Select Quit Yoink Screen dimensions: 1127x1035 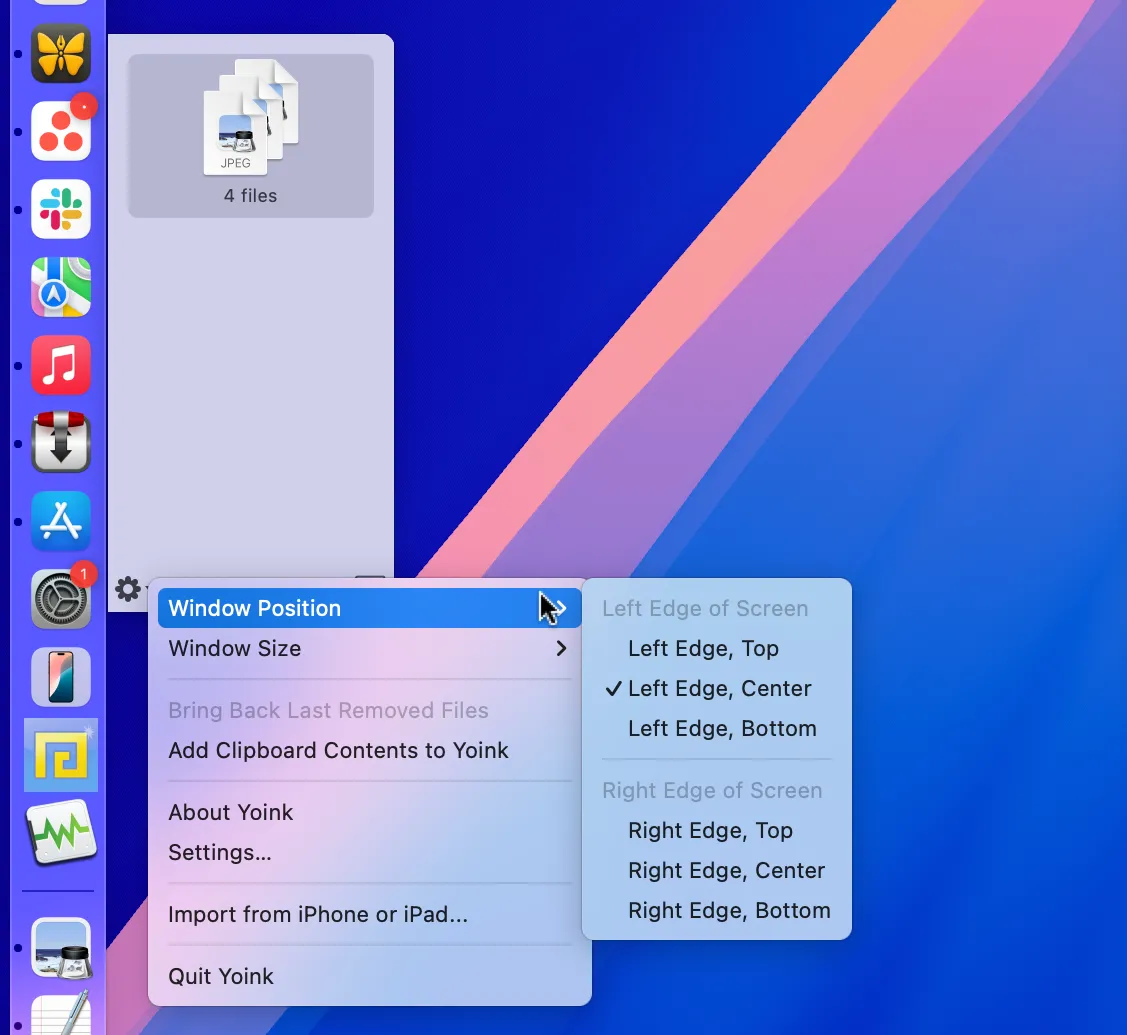point(369,976)
